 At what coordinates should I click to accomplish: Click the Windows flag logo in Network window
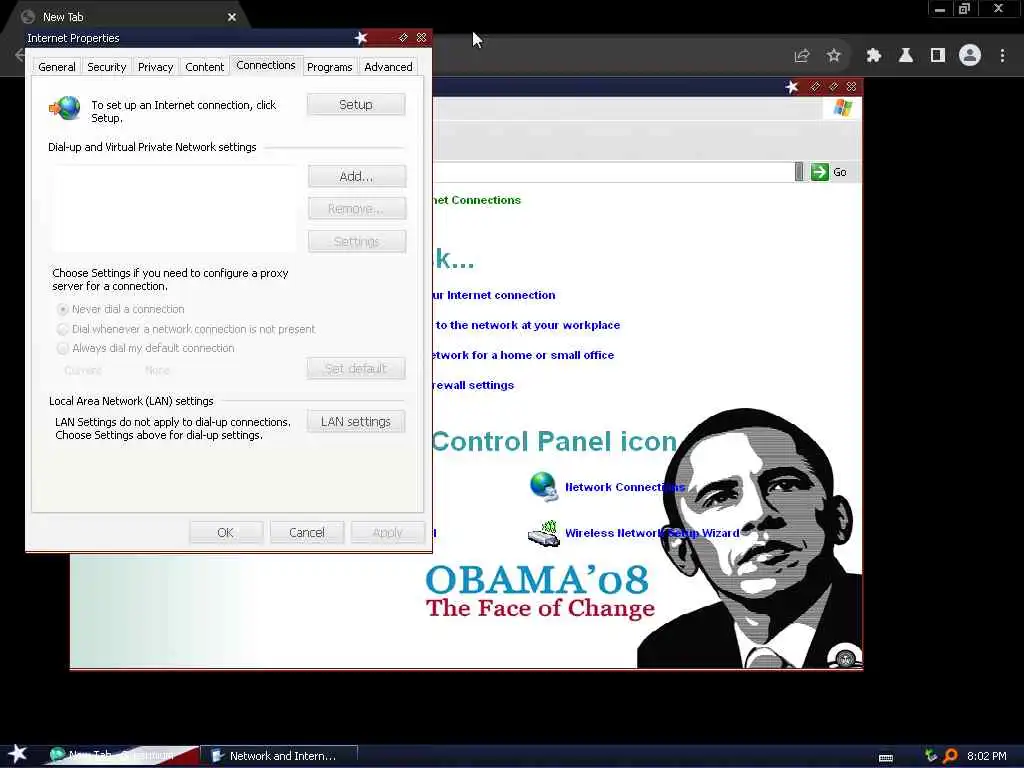tap(842, 108)
